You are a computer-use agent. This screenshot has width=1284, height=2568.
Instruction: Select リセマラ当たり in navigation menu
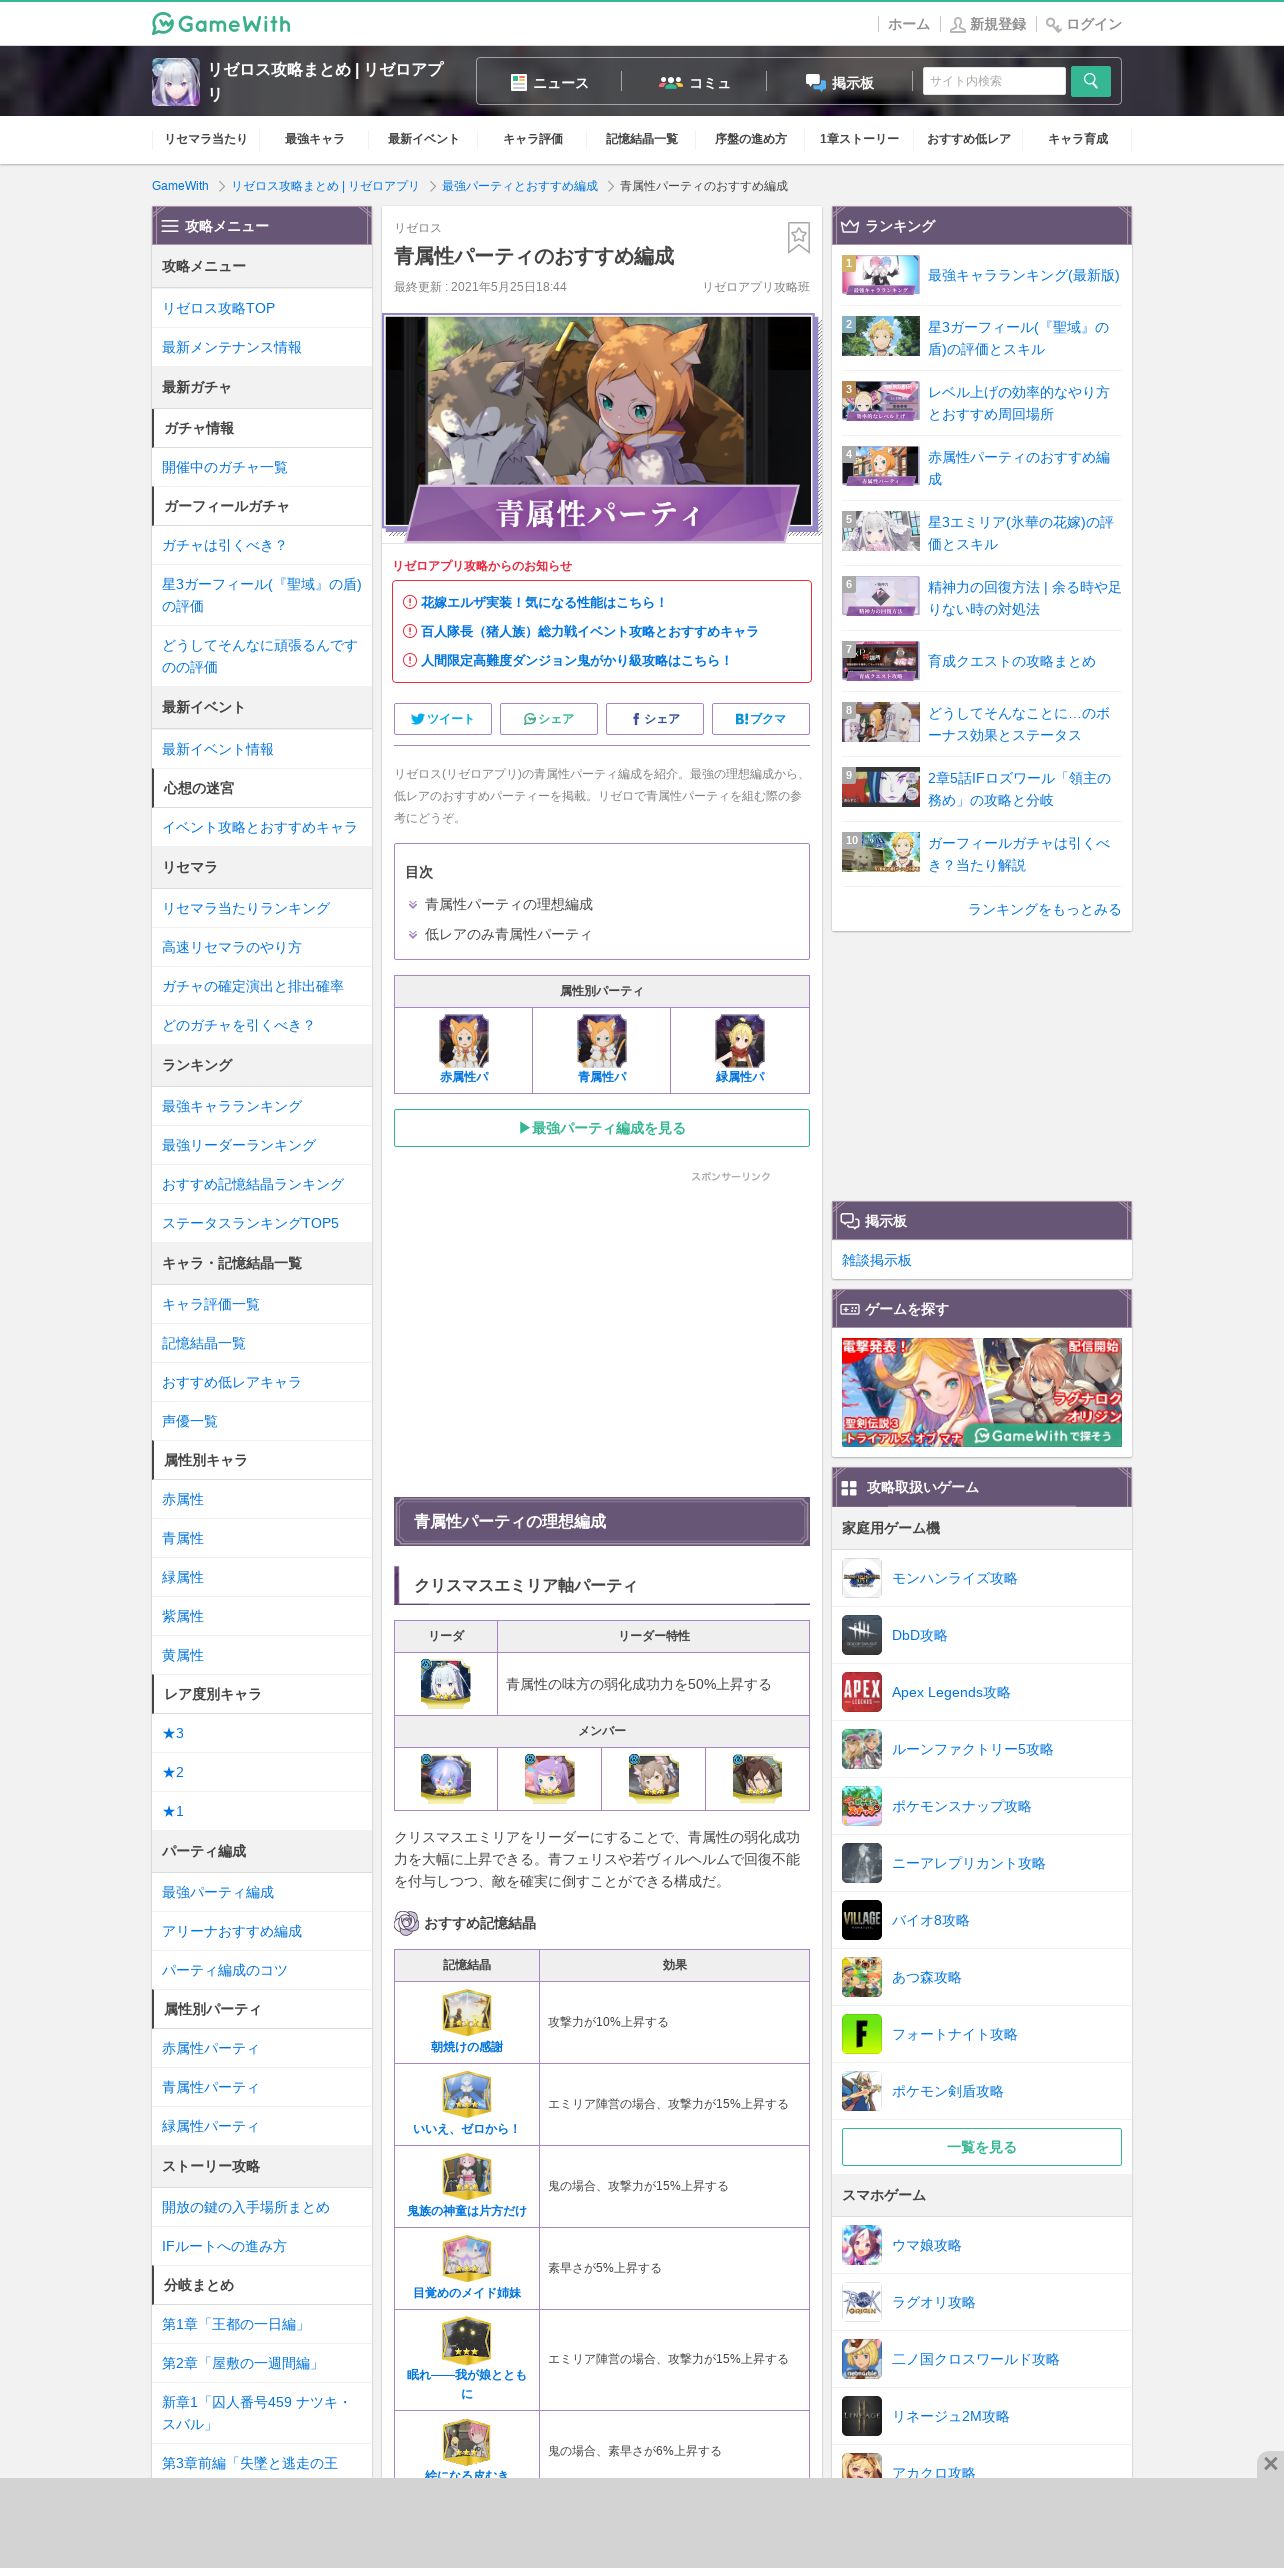(x=206, y=139)
